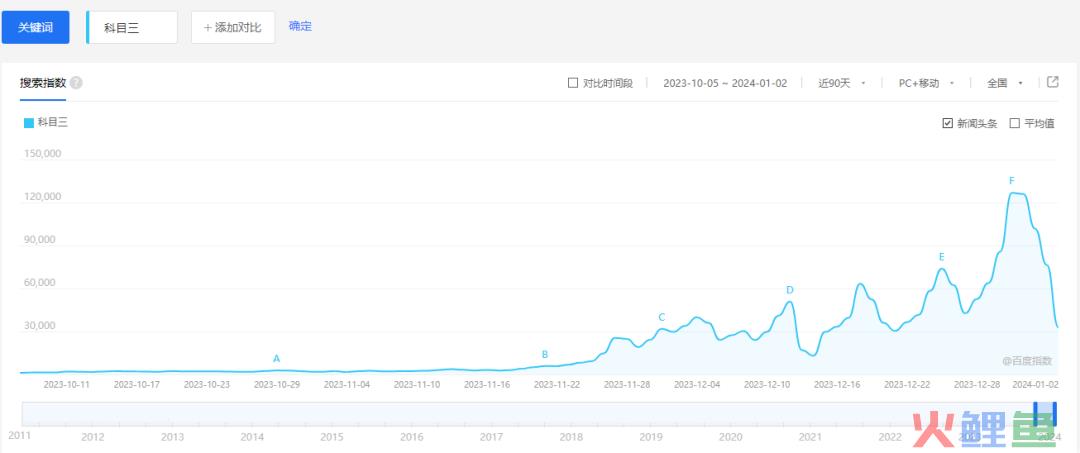Select news marker D on chart
The image size is (1080, 453).
pos(789,290)
